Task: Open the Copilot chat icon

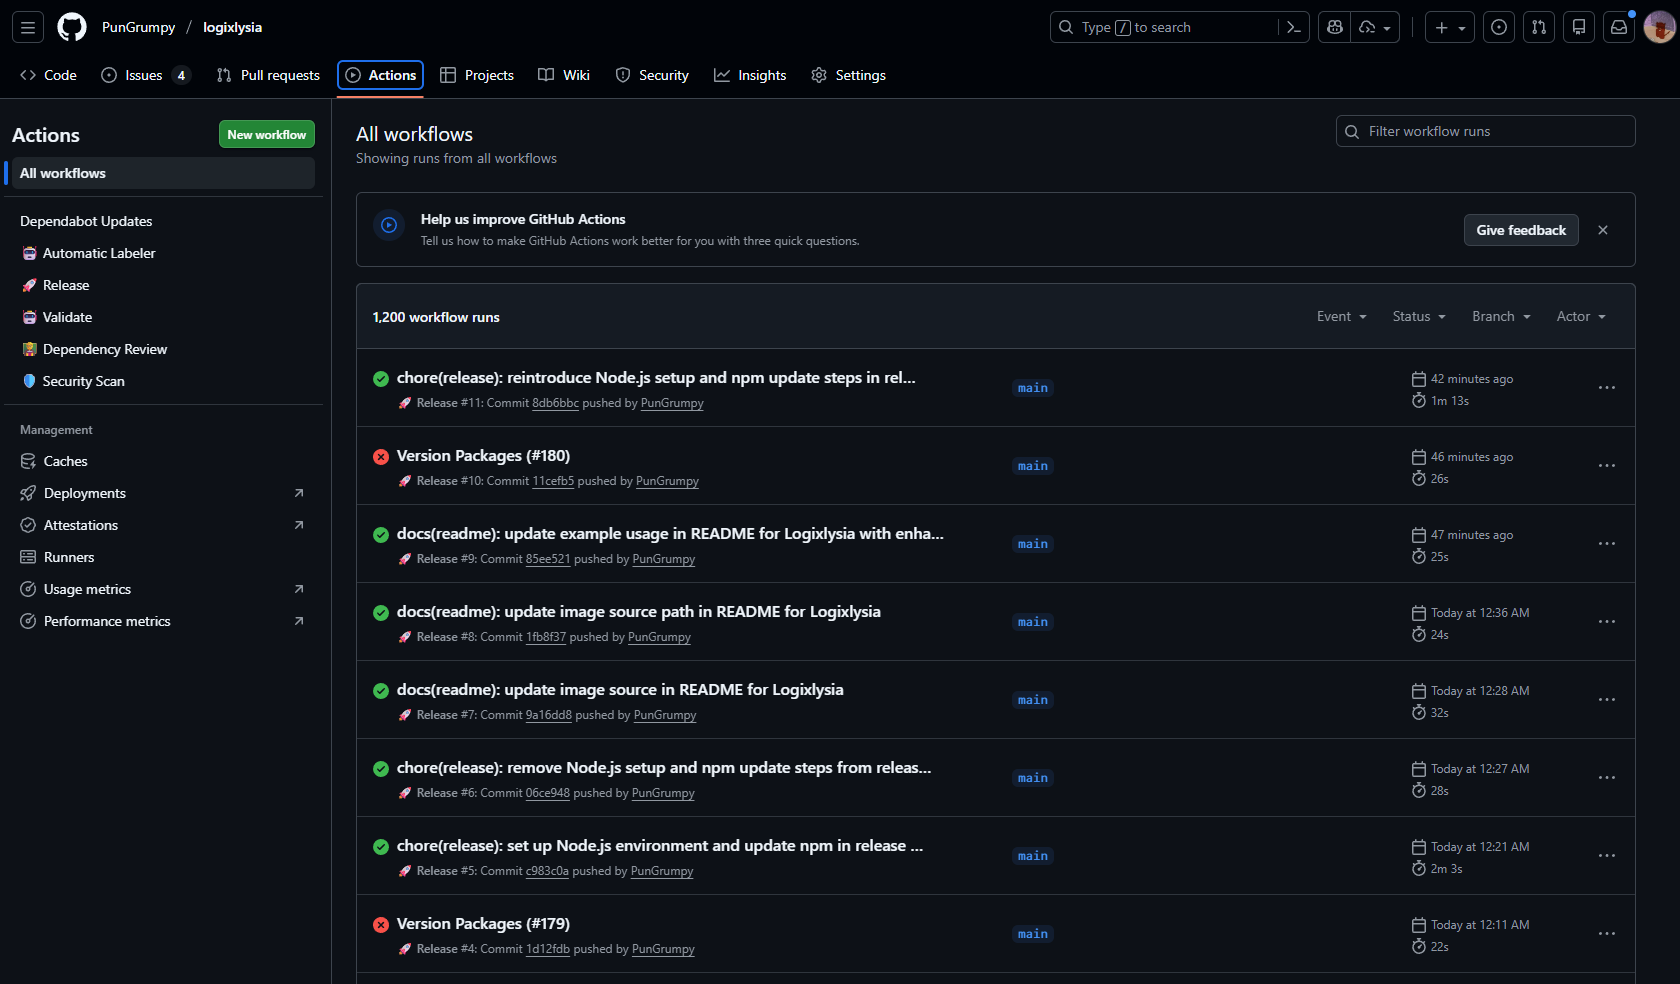Action: pos(1335,27)
